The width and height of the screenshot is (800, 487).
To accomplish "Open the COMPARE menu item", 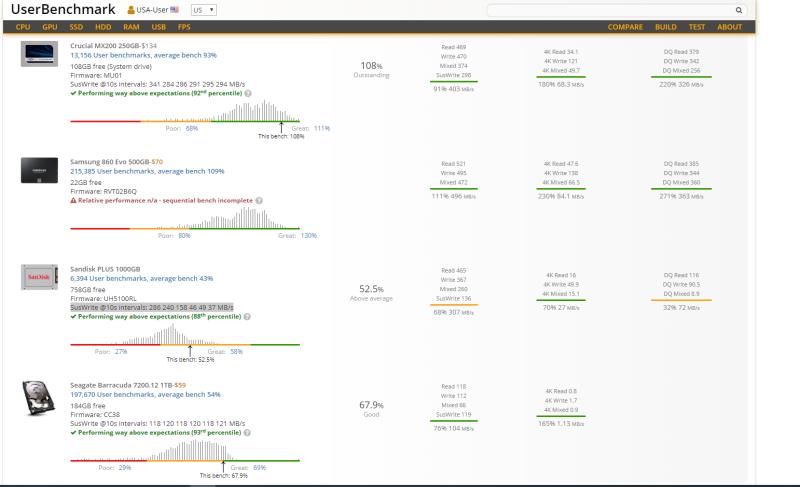I will [625, 27].
